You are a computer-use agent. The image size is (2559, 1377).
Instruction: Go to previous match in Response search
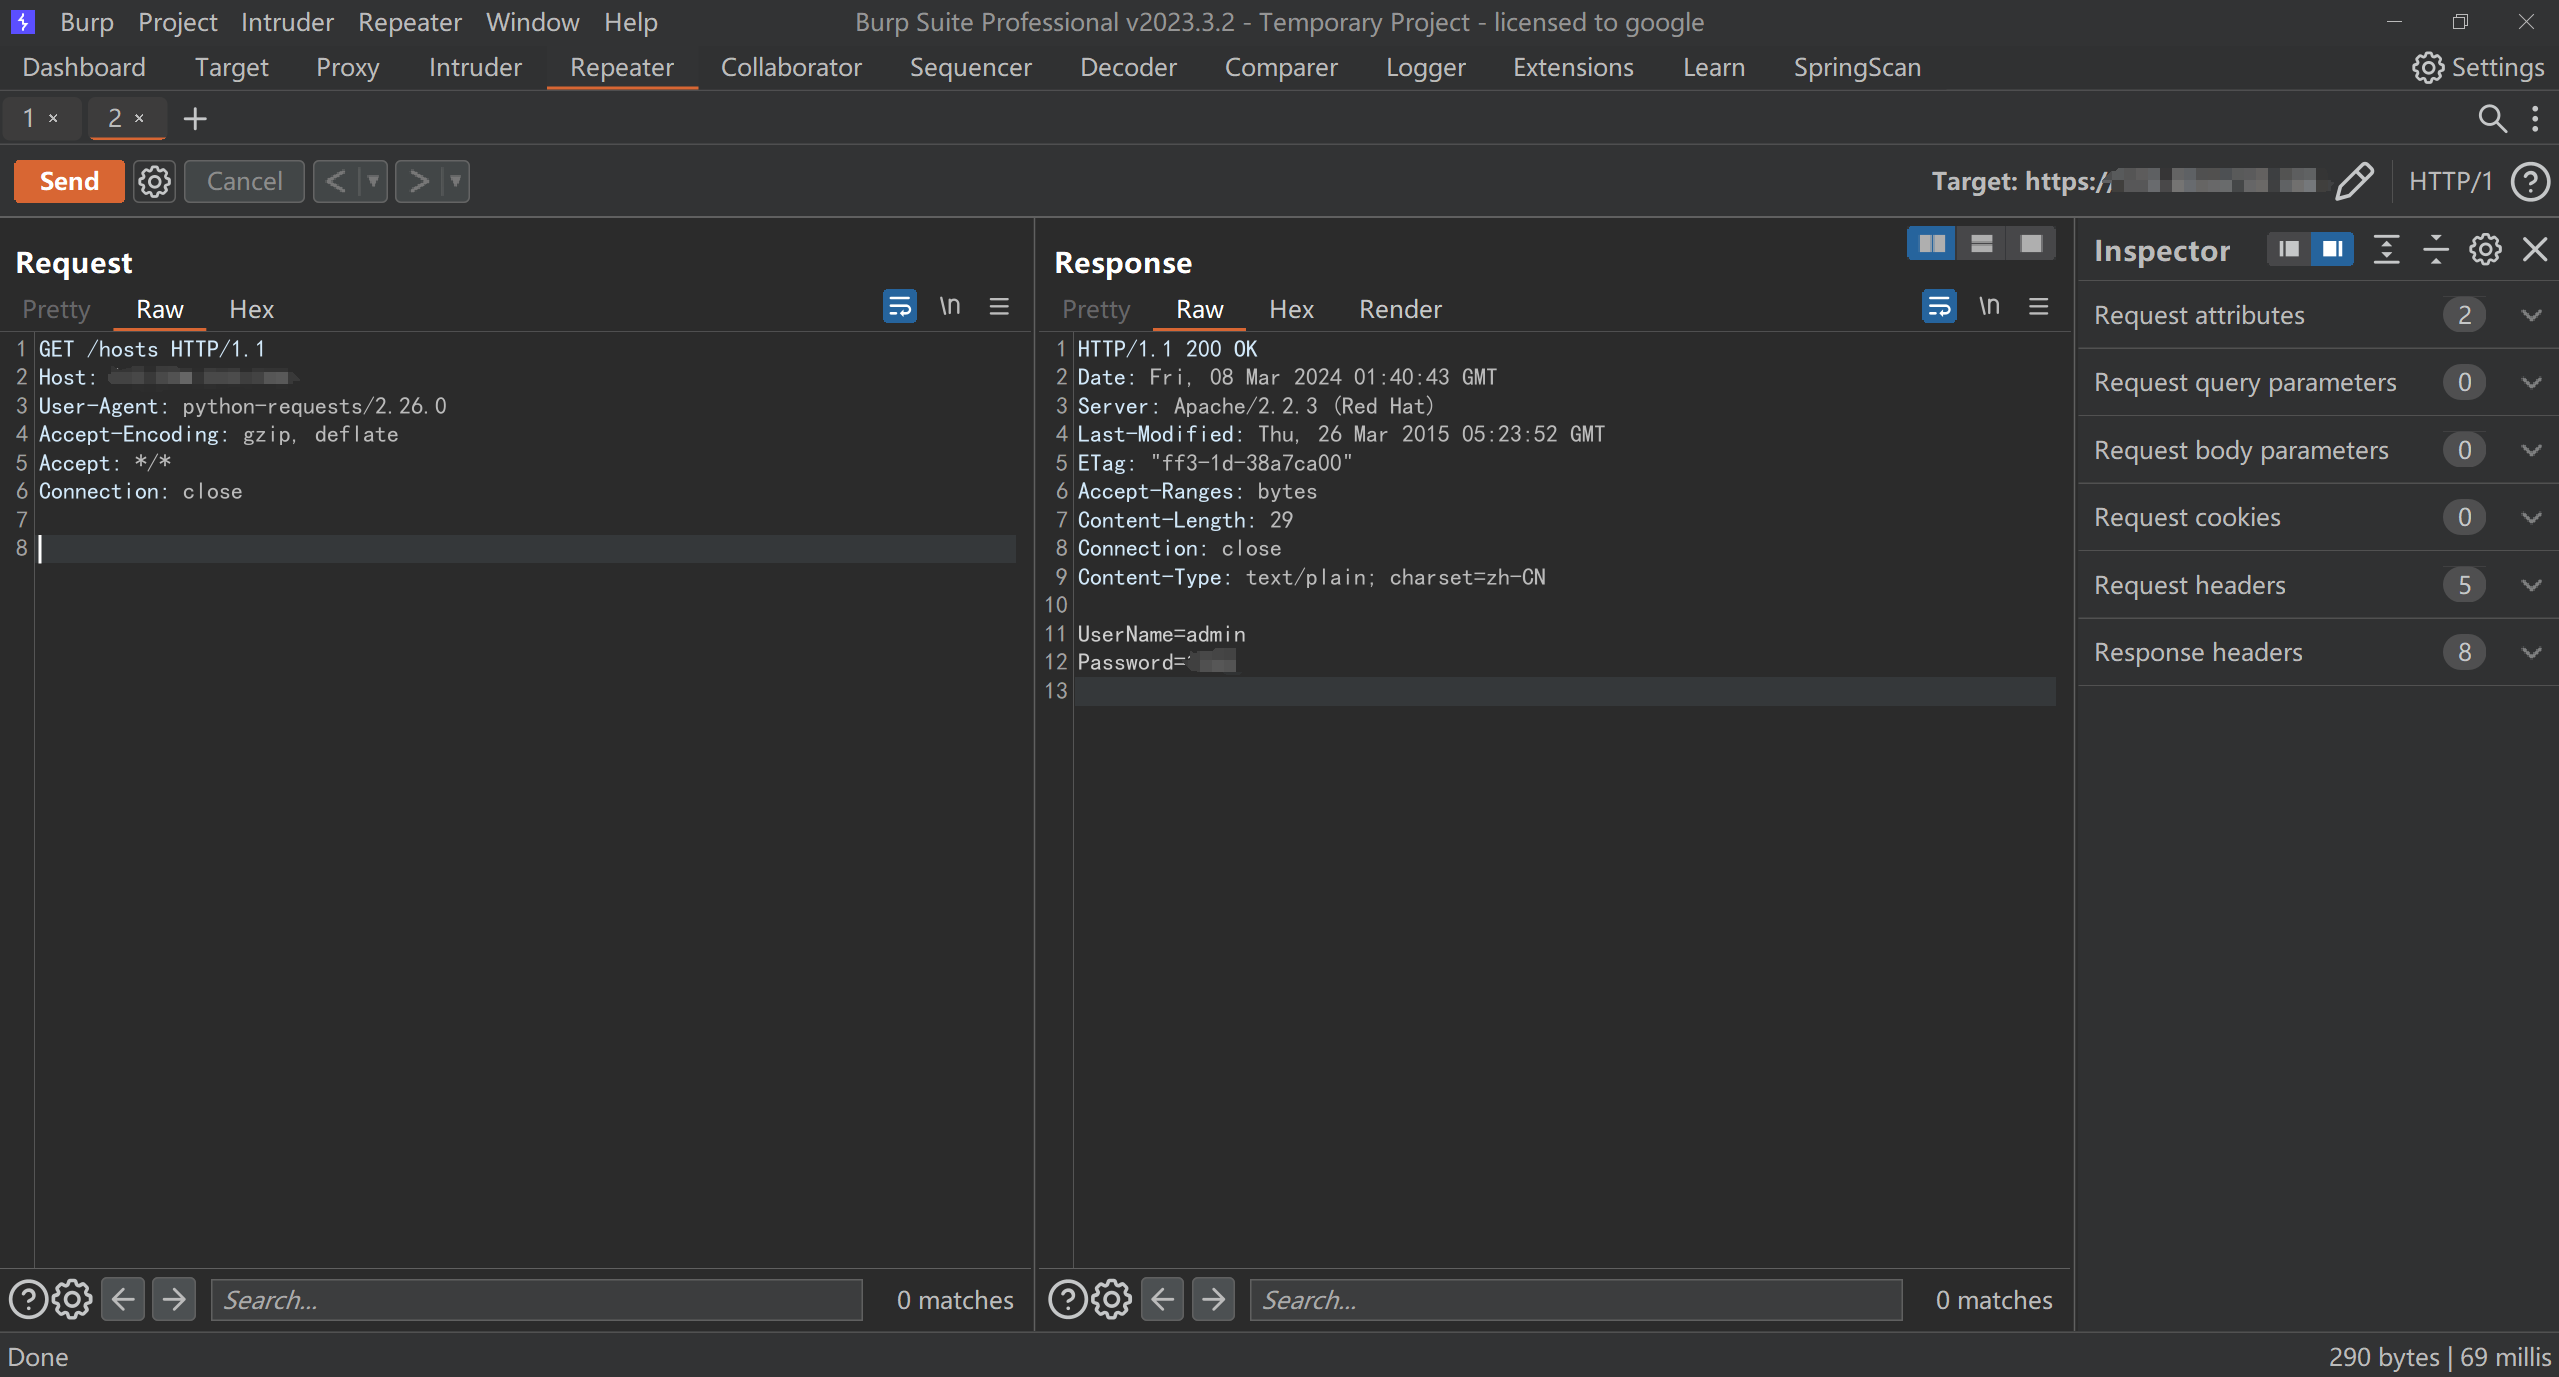click(1162, 1299)
